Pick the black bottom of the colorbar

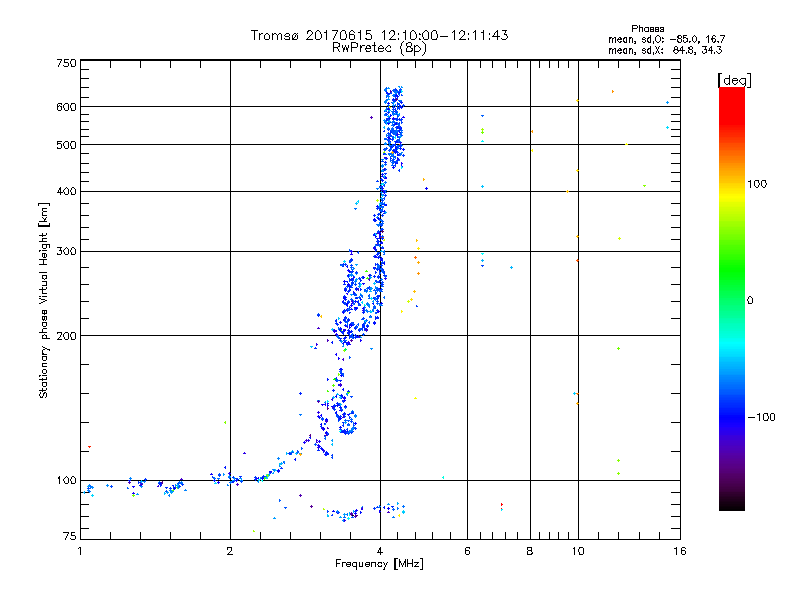click(731, 505)
